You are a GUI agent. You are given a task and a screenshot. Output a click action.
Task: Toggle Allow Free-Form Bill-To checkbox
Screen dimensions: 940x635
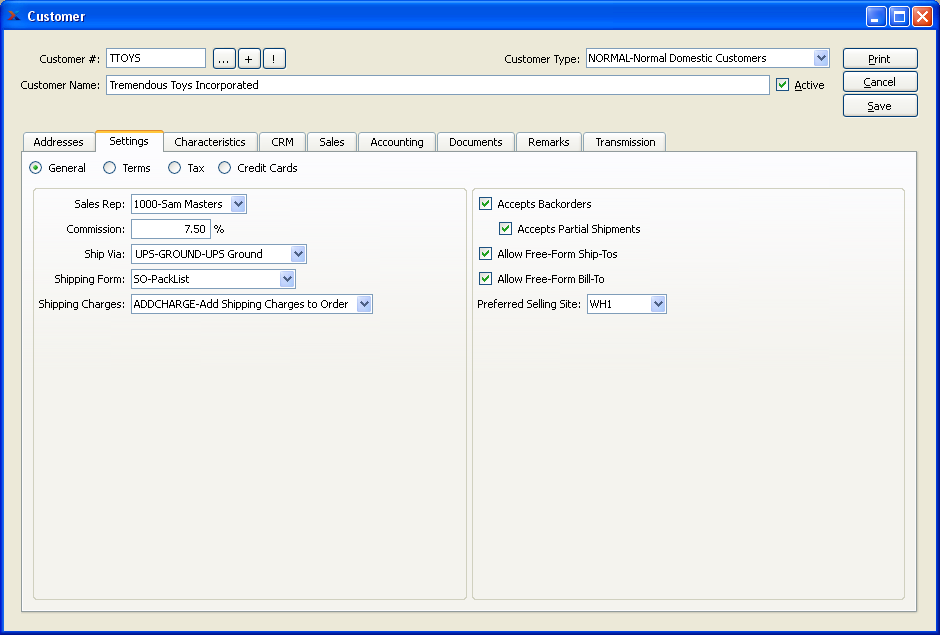(486, 279)
